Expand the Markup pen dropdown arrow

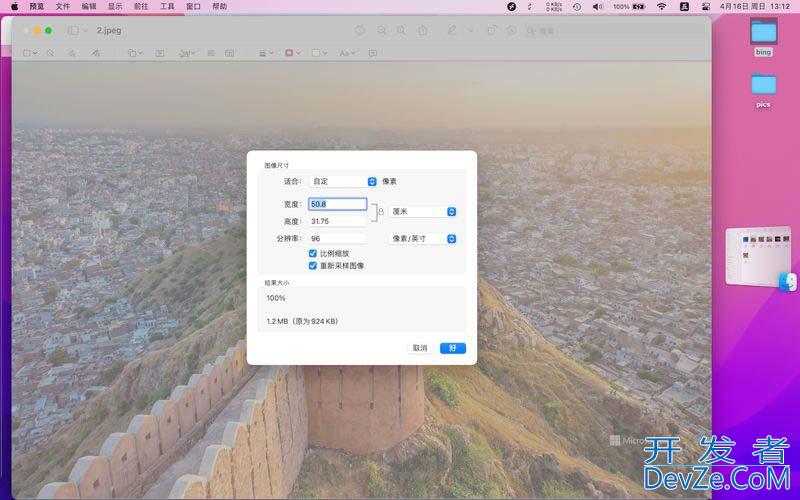tap(470, 31)
